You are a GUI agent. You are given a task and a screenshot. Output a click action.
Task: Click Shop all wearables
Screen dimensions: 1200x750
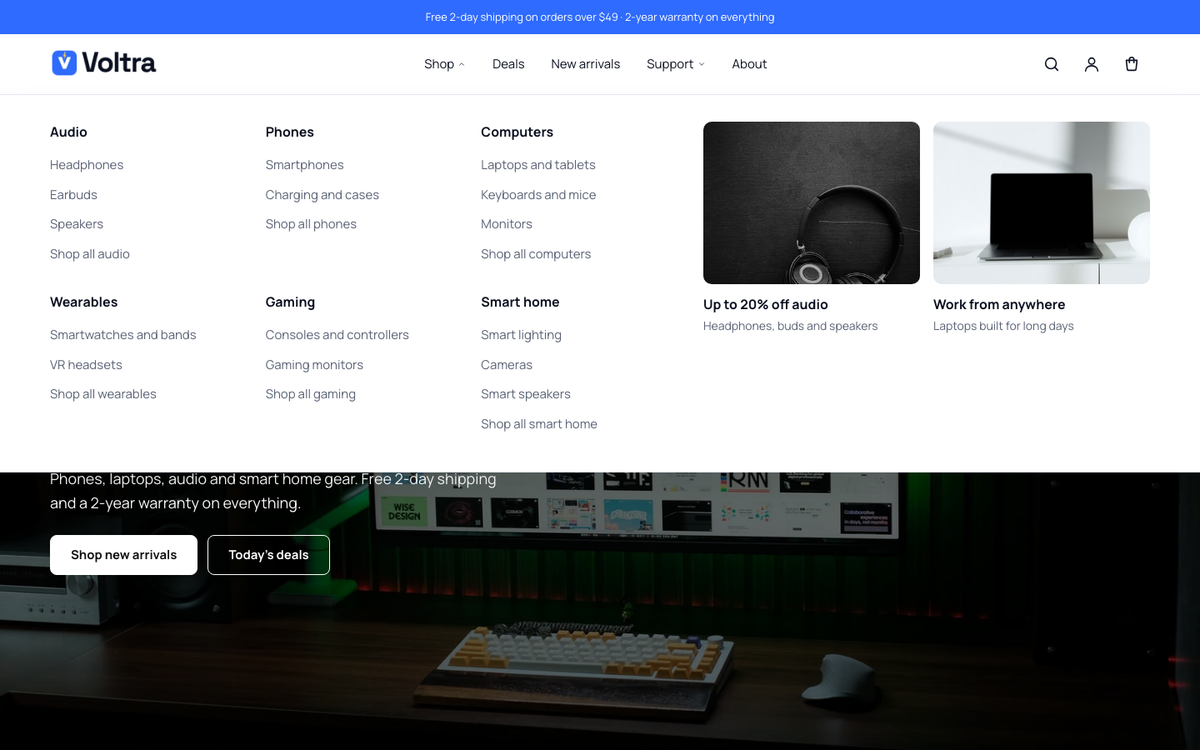103,394
